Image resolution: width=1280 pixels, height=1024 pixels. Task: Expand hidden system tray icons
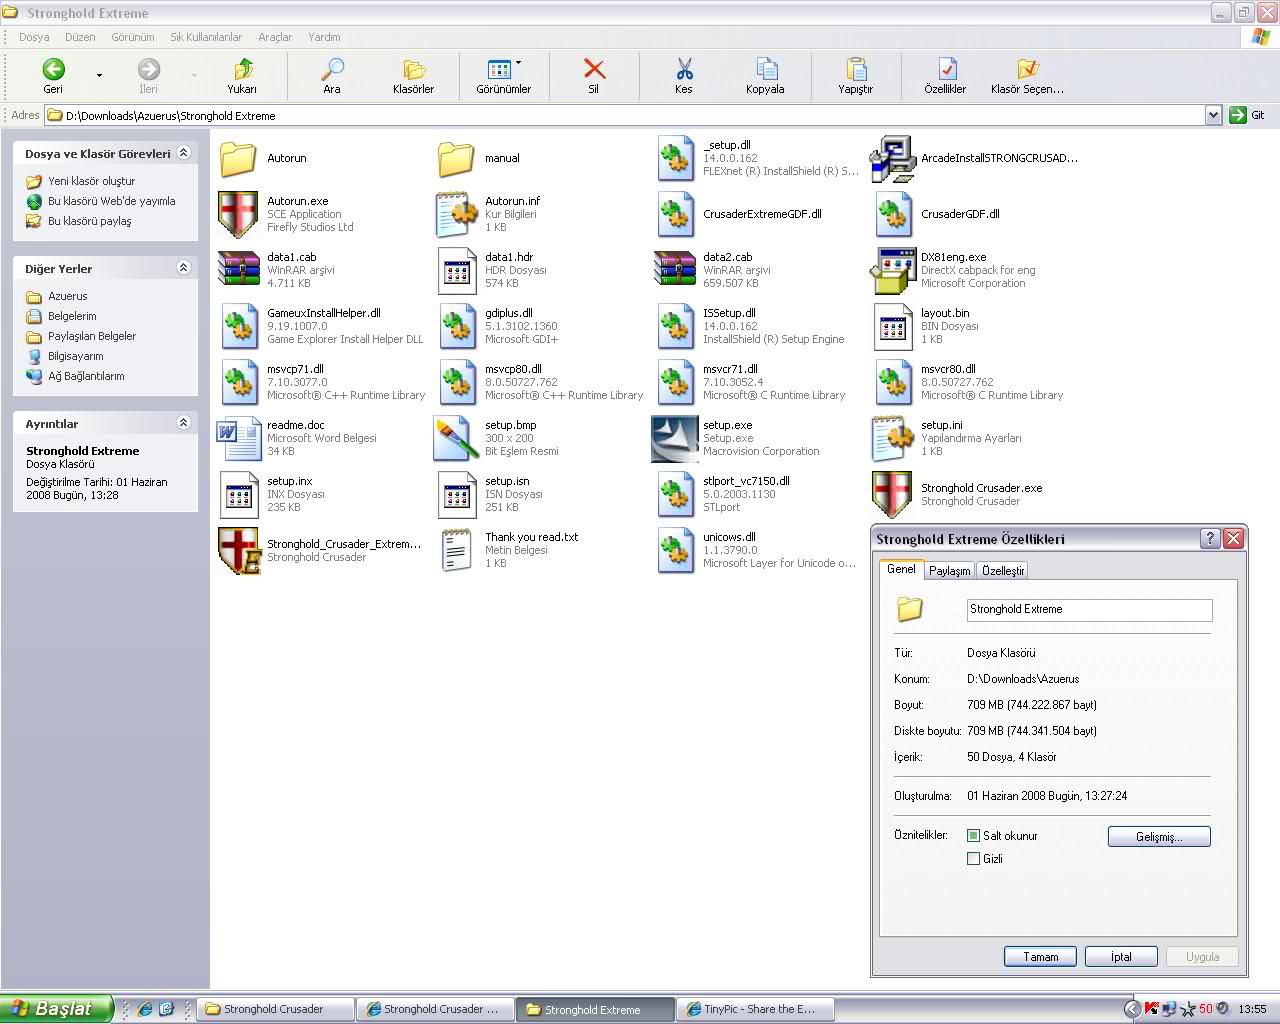(1131, 1009)
